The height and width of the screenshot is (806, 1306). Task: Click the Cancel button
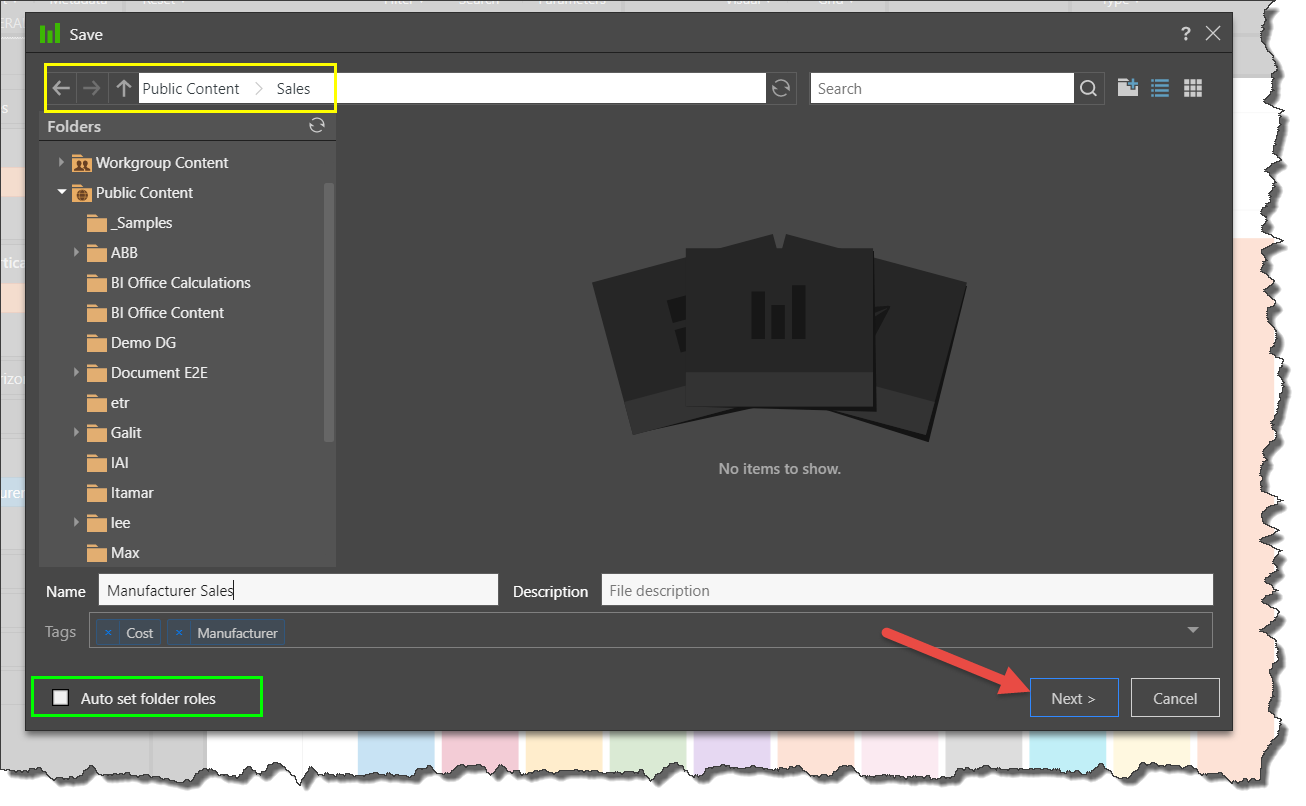point(1174,698)
